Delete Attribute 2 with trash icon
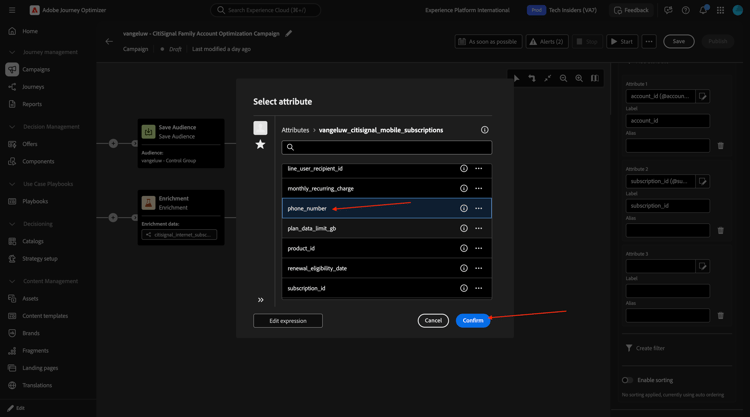The width and height of the screenshot is (750, 417). pos(720,231)
